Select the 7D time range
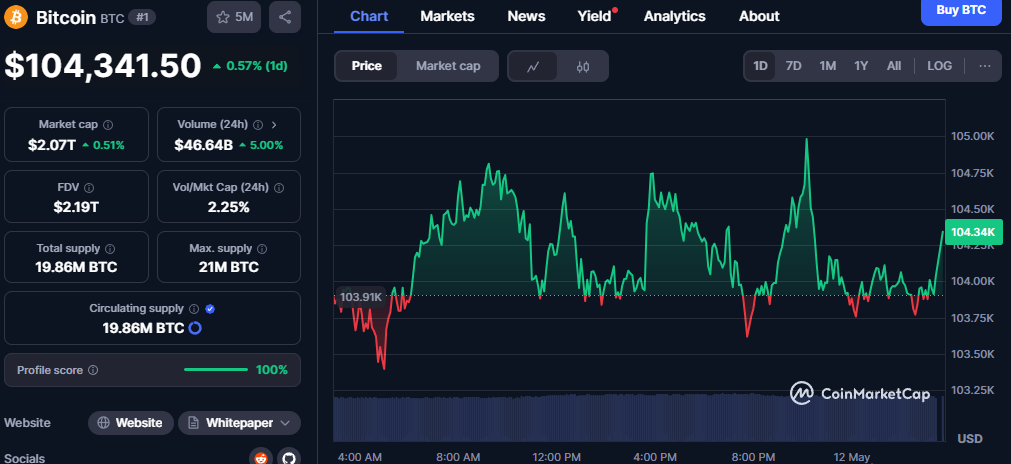Screen dimensions: 1011x464 [793, 66]
